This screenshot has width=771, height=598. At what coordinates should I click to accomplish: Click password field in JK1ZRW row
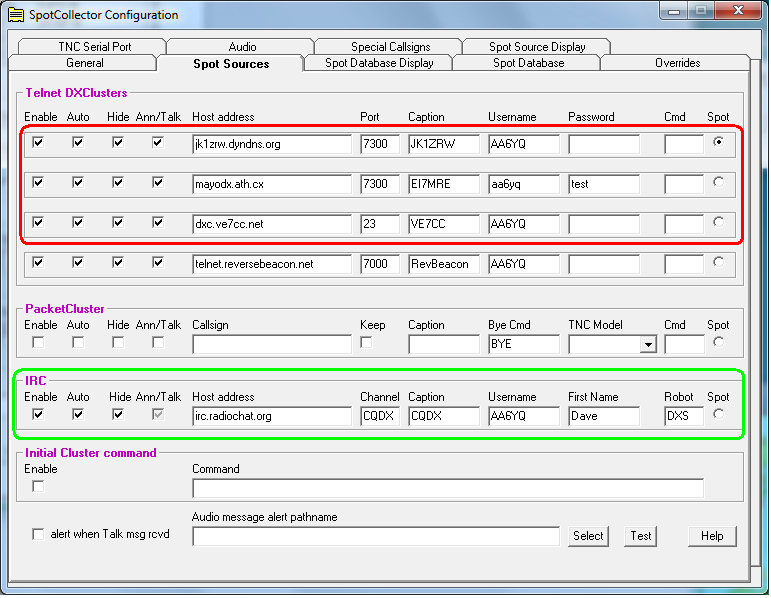click(604, 144)
